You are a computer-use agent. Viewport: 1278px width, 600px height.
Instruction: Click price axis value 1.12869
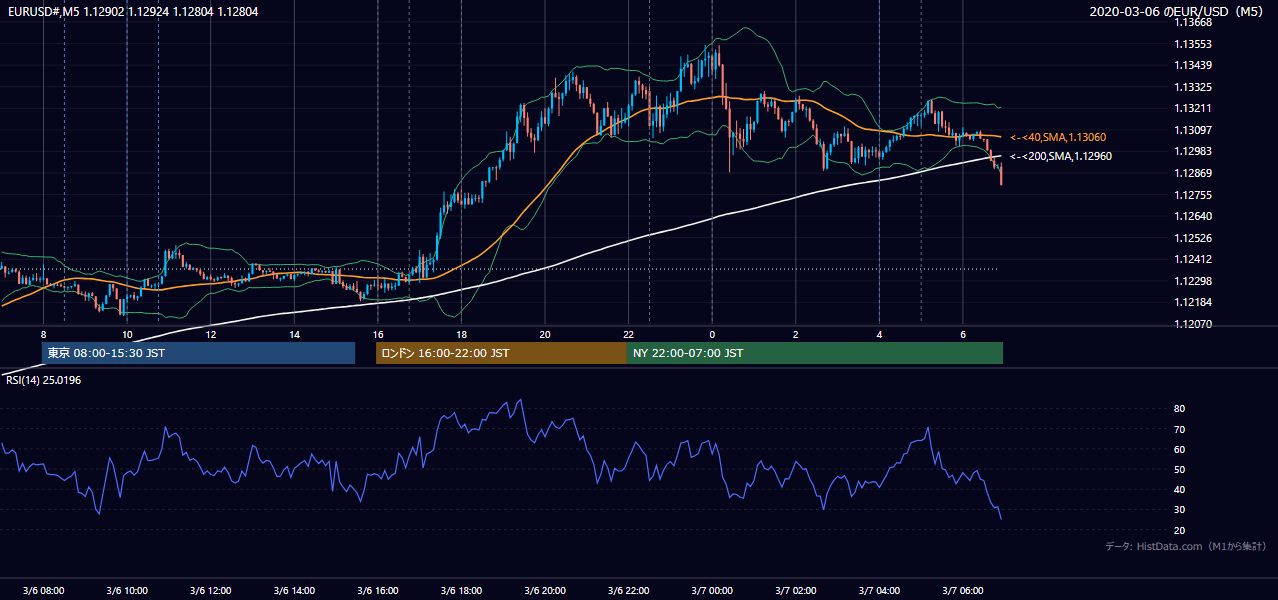1193,174
